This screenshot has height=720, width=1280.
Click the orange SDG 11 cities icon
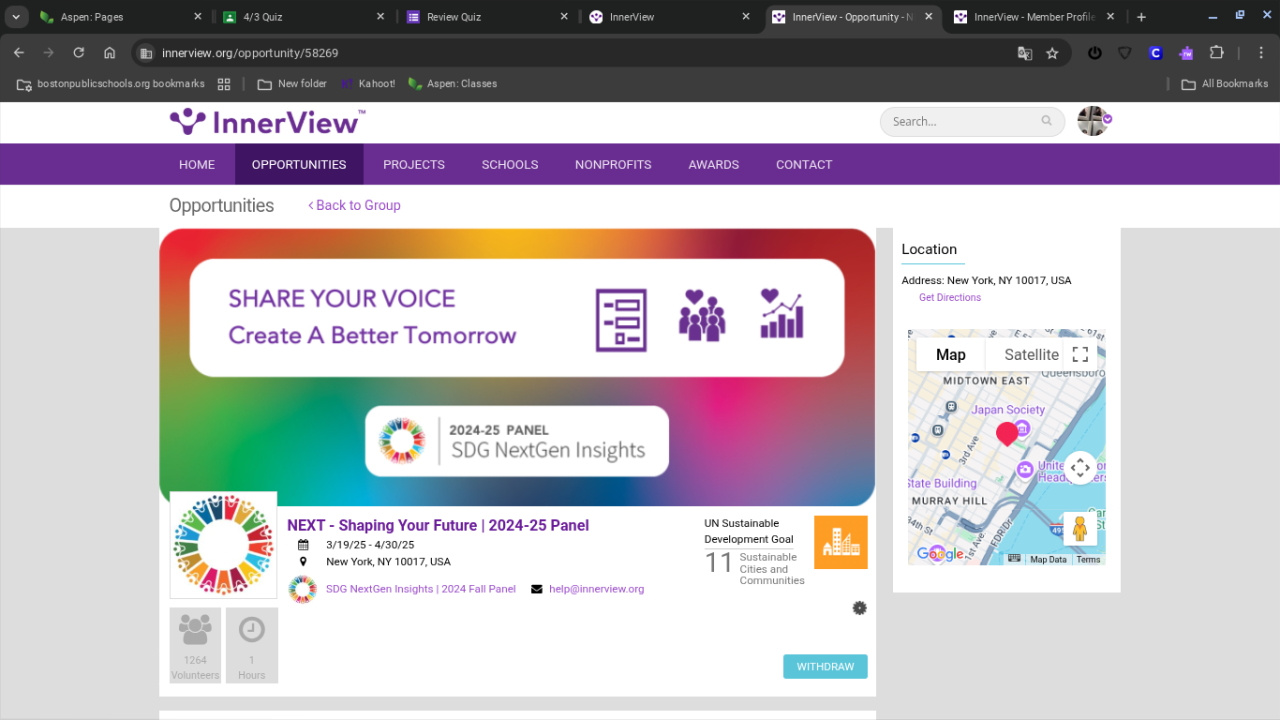tap(841, 542)
